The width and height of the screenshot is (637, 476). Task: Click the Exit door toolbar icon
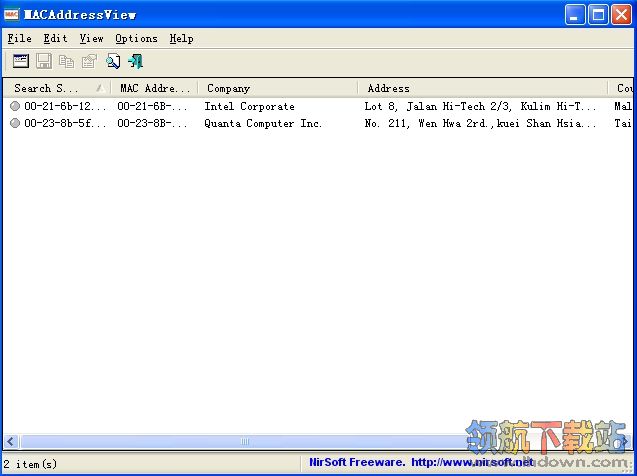[135, 61]
